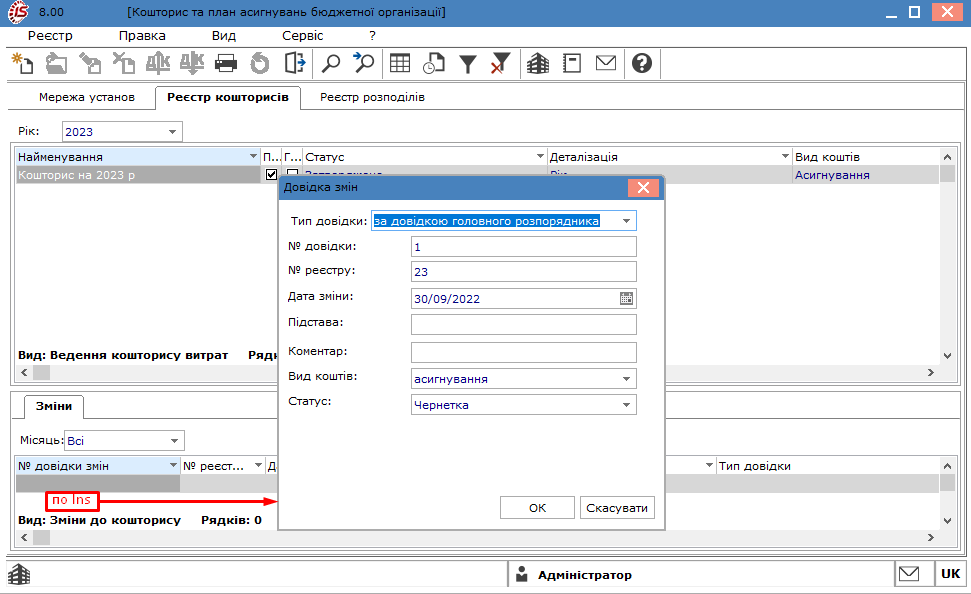Click the organization building toolbar icon
Viewport: 971px width, 594px height.
click(x=538, y=63)
